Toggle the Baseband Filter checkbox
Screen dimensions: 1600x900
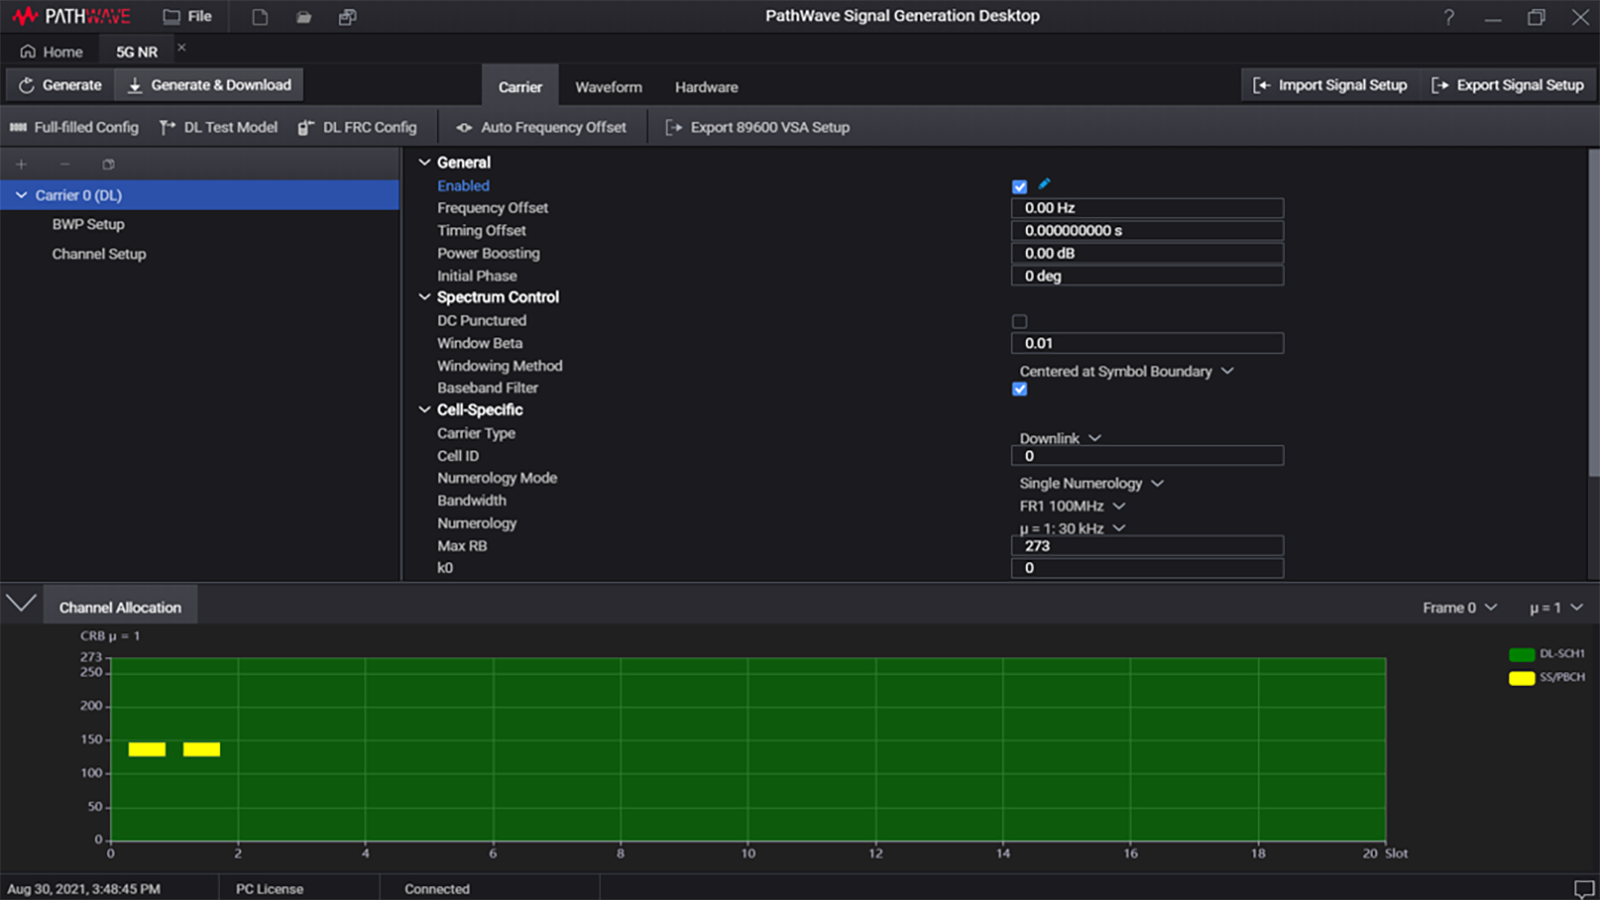click(1019, 389)
